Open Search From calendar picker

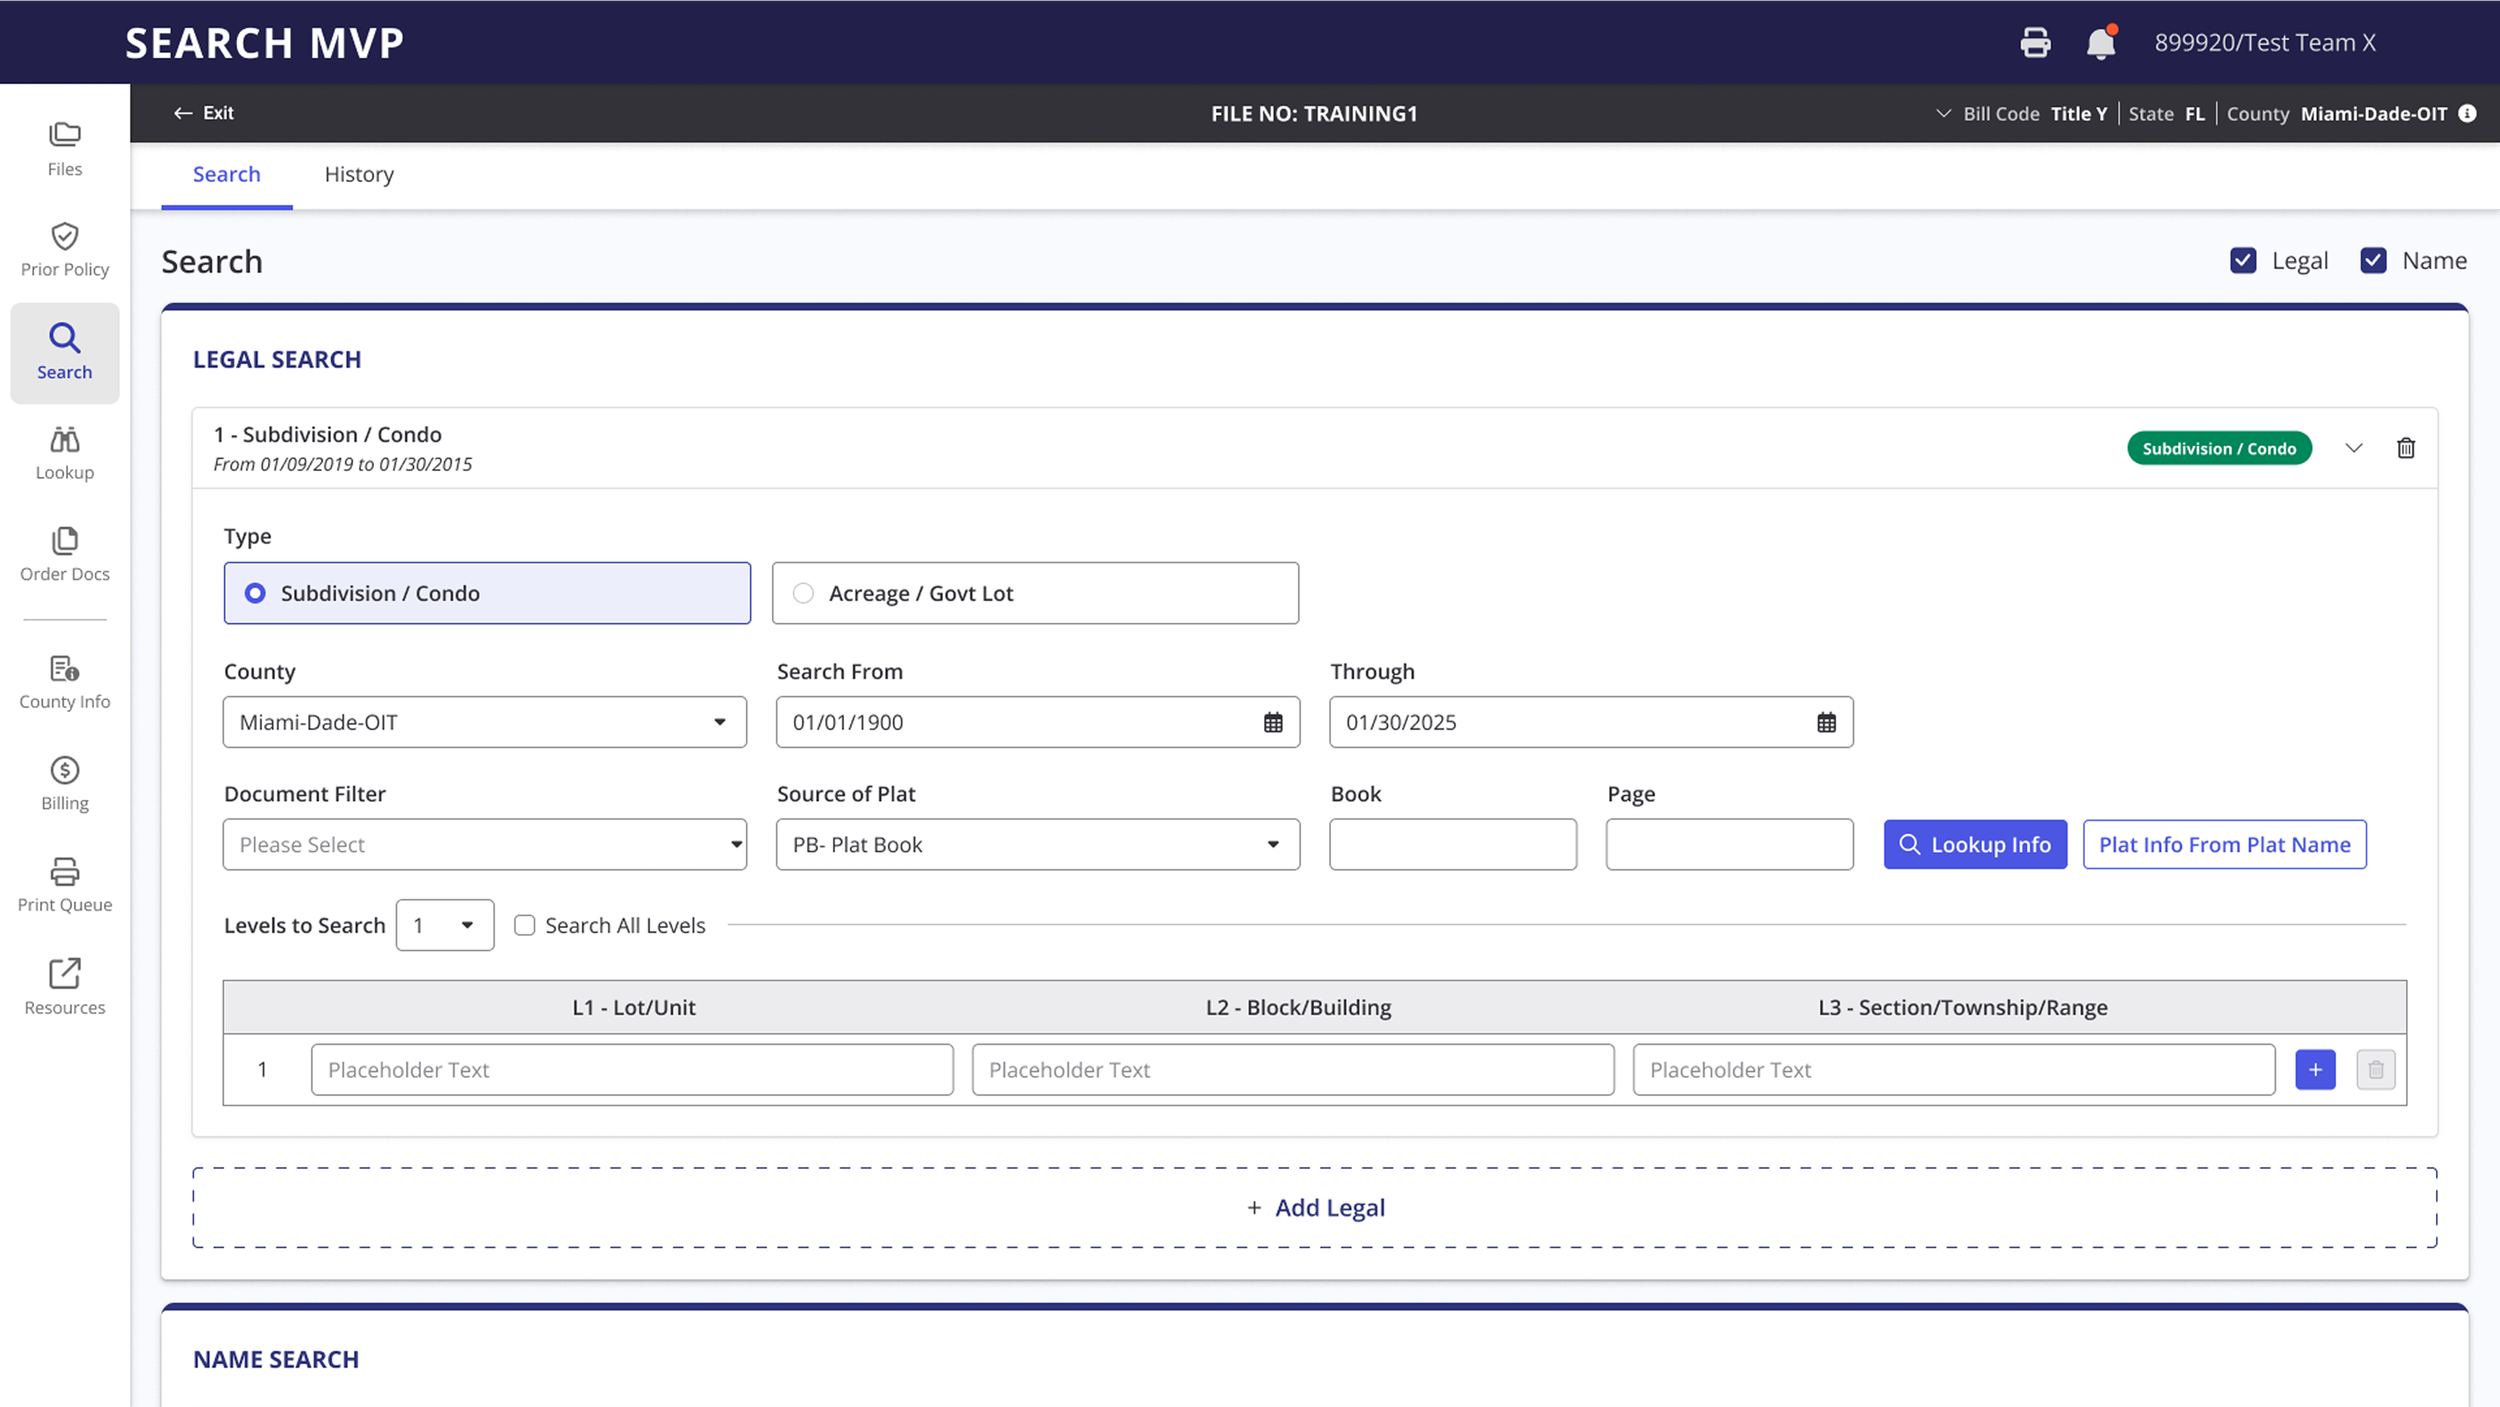click(x=1272, y=723)
